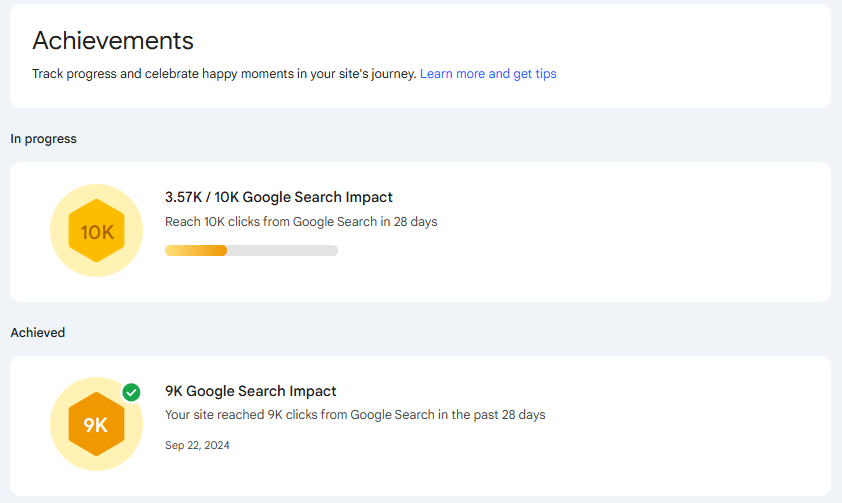Click the orange filled part of progress bar

pos(196,250)
